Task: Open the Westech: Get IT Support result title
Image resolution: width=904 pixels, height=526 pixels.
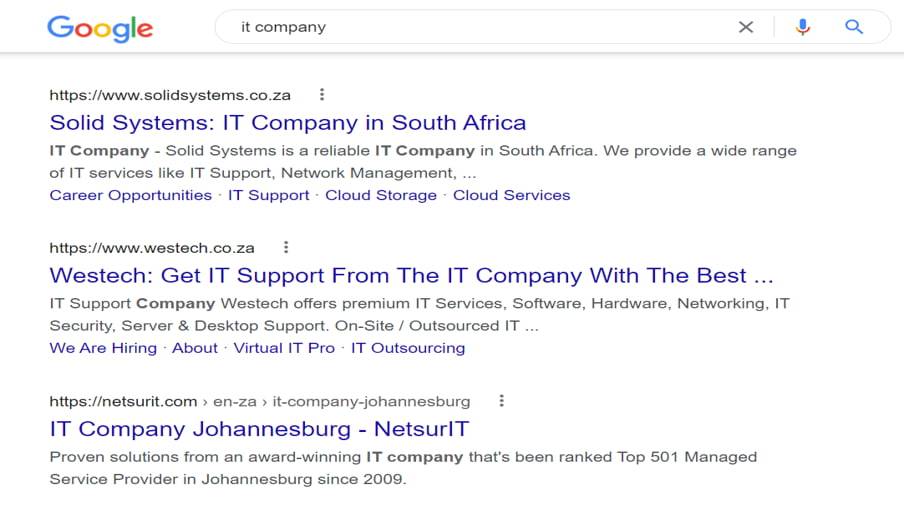Action: (411, 276)
